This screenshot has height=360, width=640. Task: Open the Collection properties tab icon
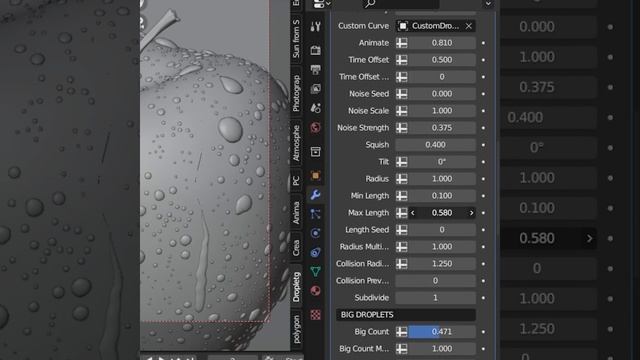[315, 152]
